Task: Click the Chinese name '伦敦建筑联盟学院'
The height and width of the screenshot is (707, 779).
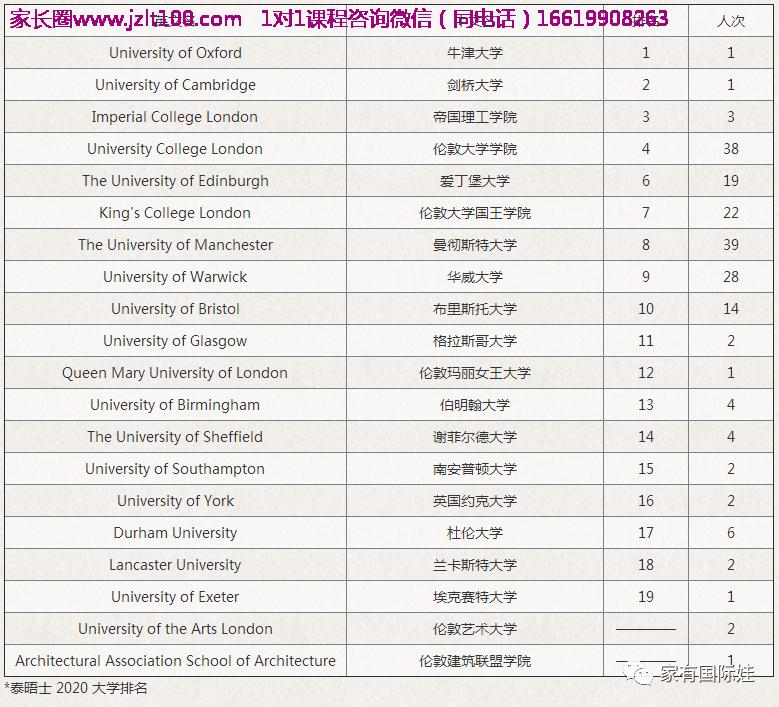Action: tap(475, 661)
